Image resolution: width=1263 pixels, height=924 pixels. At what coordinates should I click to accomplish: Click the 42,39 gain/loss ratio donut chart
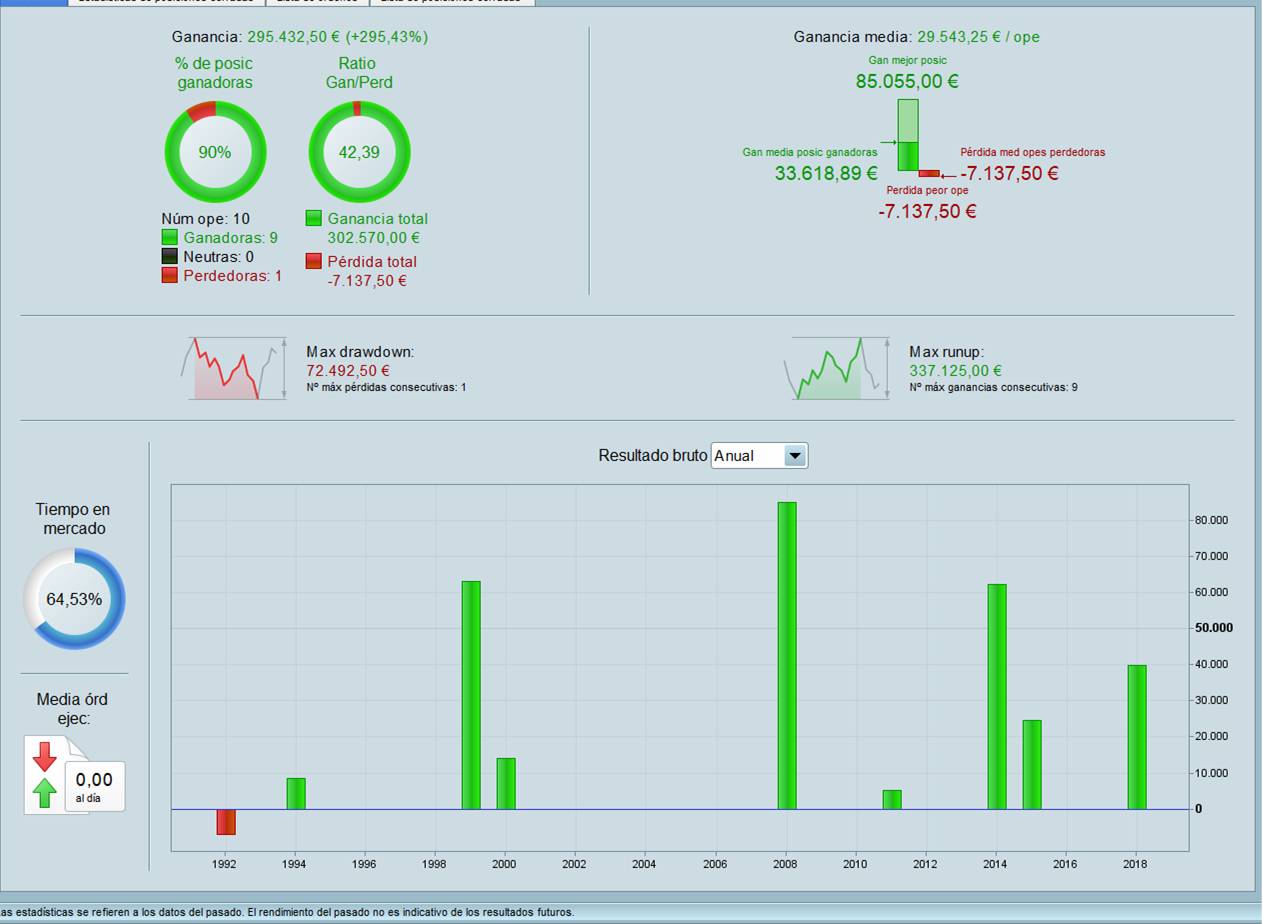359,152
